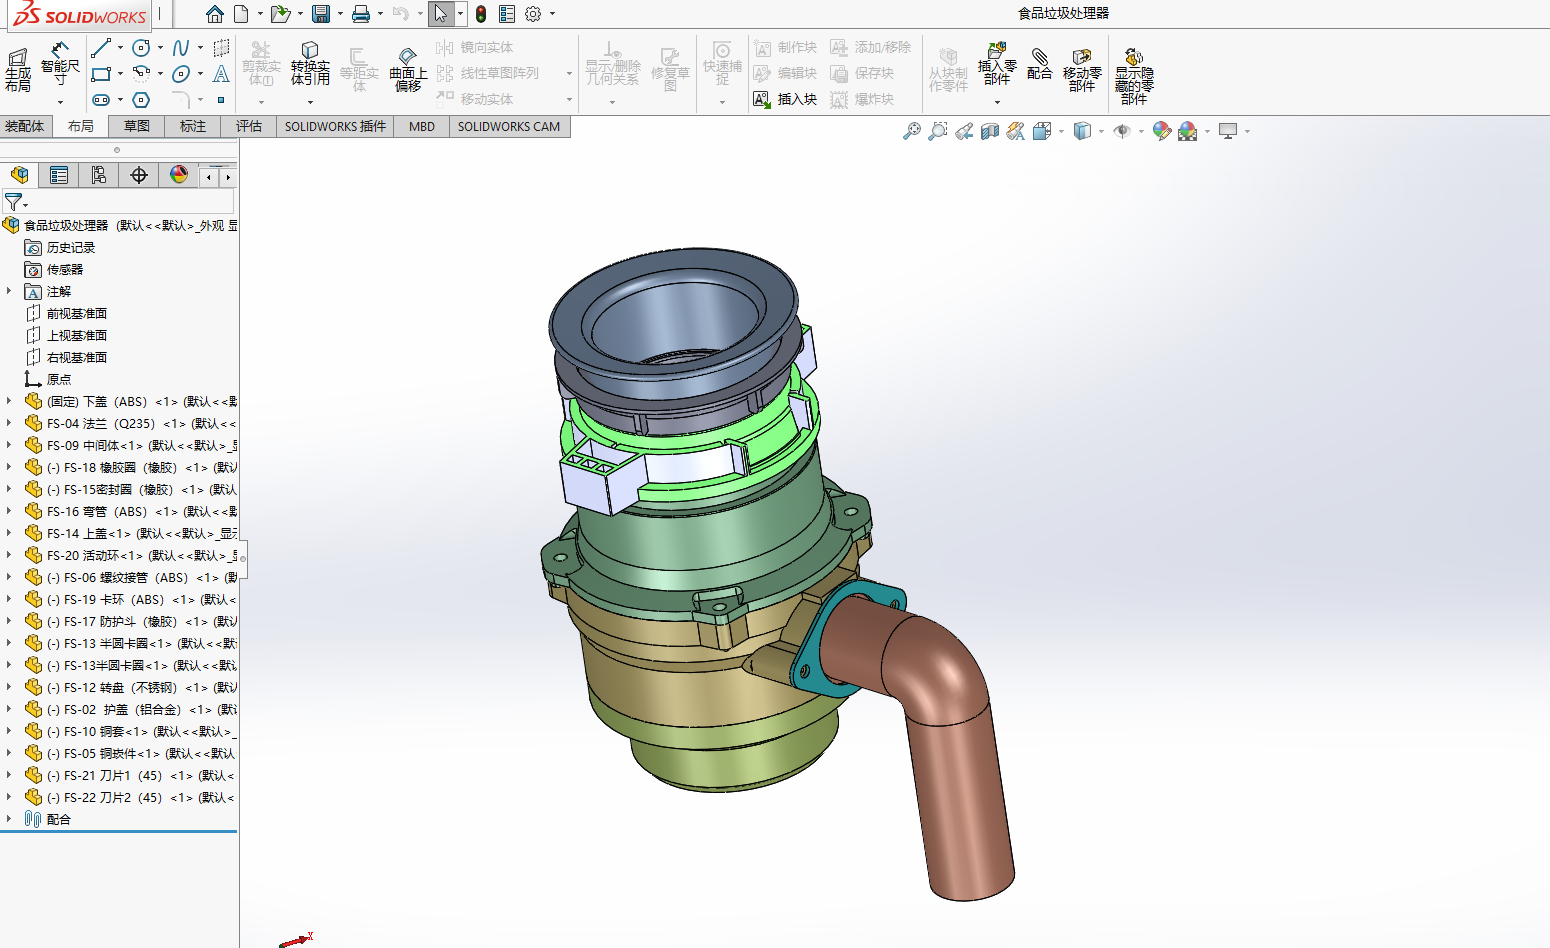
Task: Click the Edit Appearance color ball icon
Action: click(x=1161, y=131)
